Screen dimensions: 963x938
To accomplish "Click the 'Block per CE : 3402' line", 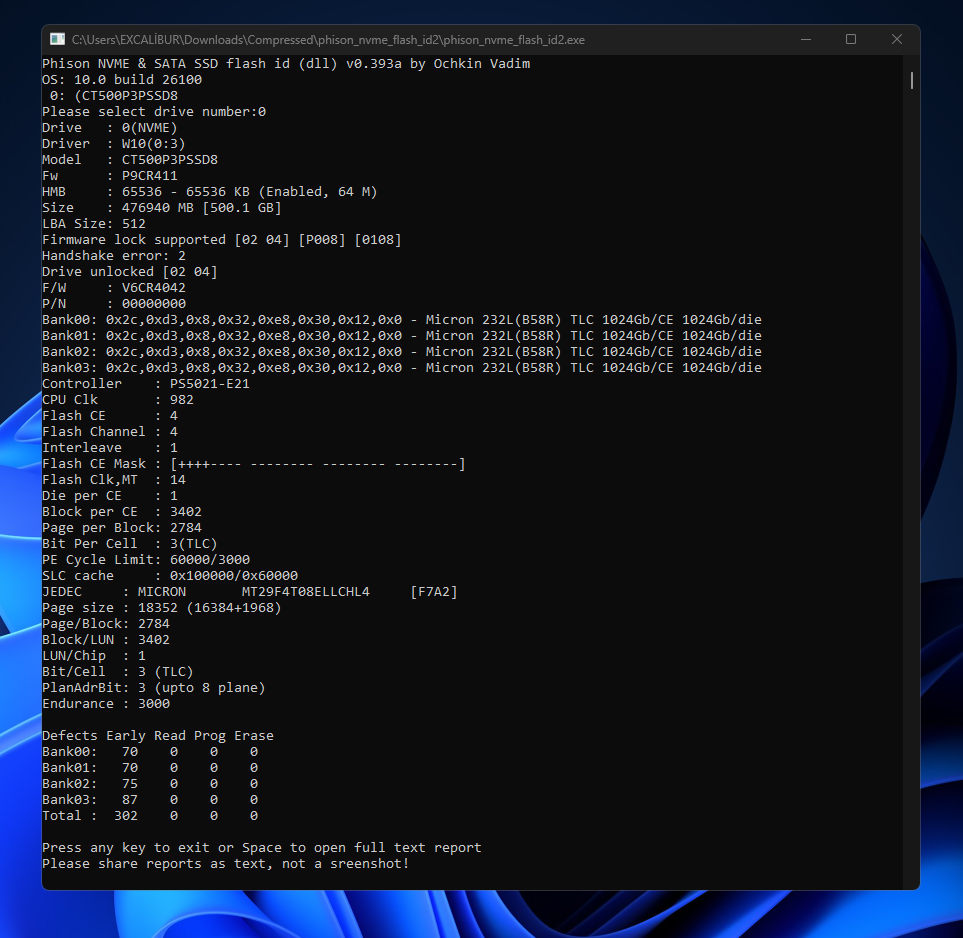I will pos(122,511).
